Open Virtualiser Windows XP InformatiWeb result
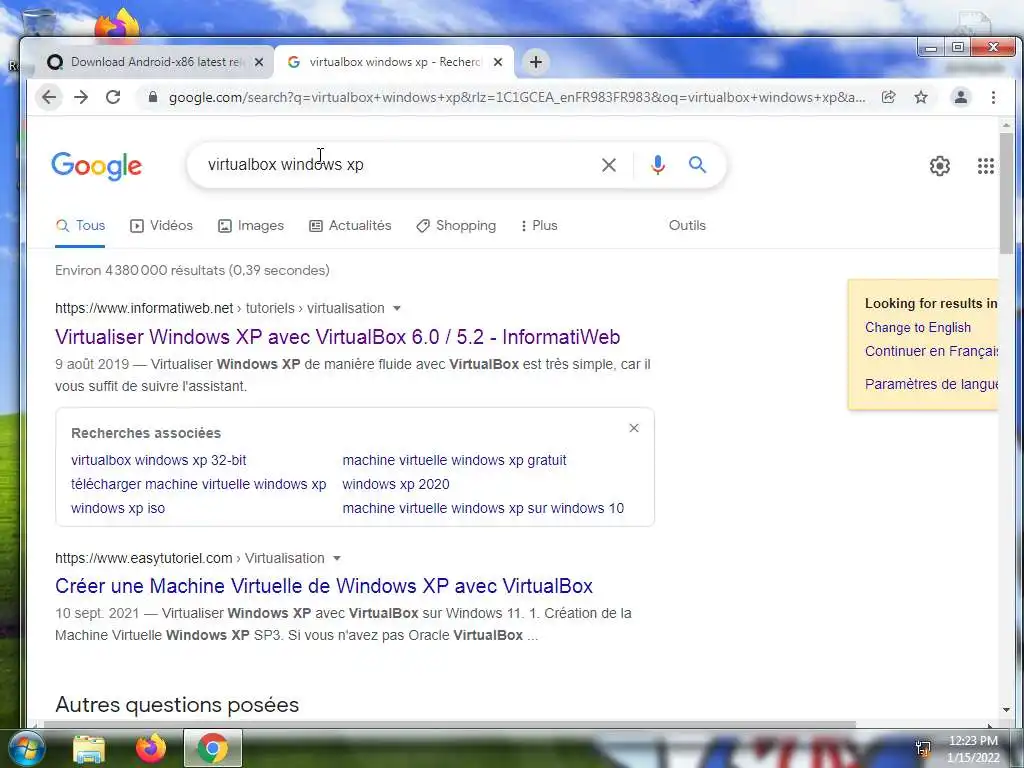This screenshot has height=768, width=1024. (338, 337)
